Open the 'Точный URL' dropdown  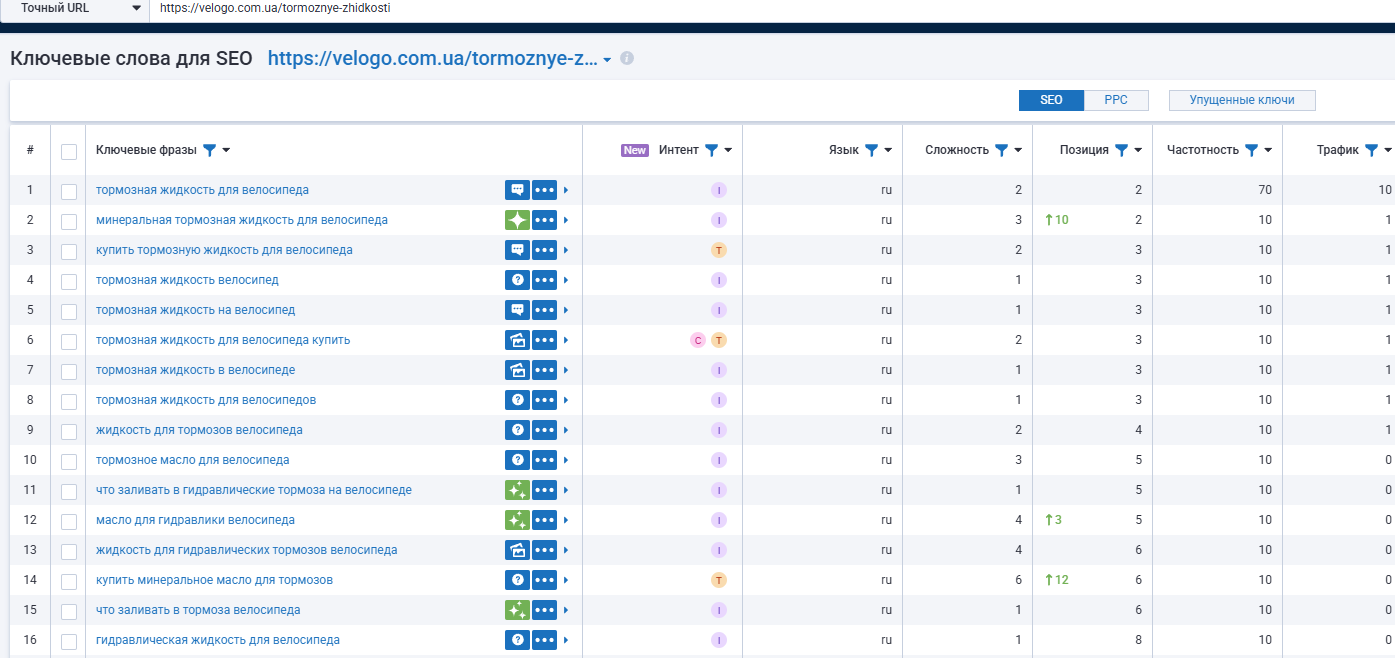(x=75, y=8)
